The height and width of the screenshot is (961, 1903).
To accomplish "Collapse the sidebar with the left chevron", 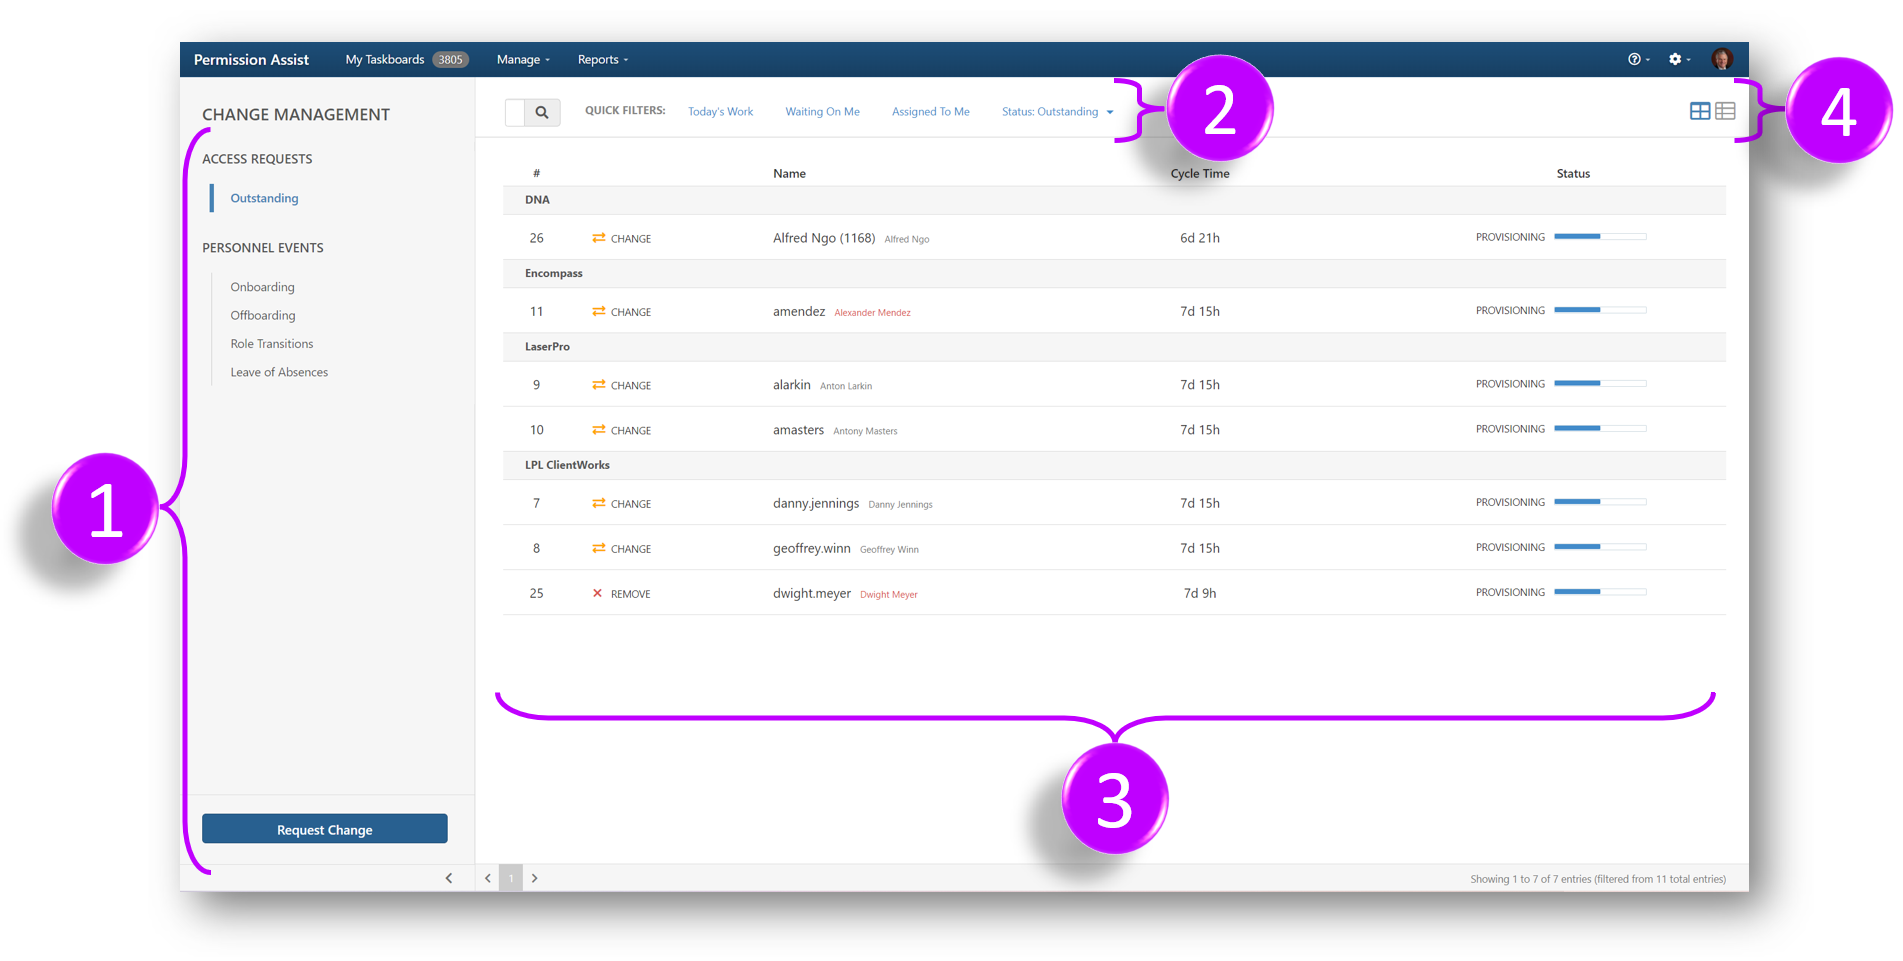I will [x=448, y=877].
